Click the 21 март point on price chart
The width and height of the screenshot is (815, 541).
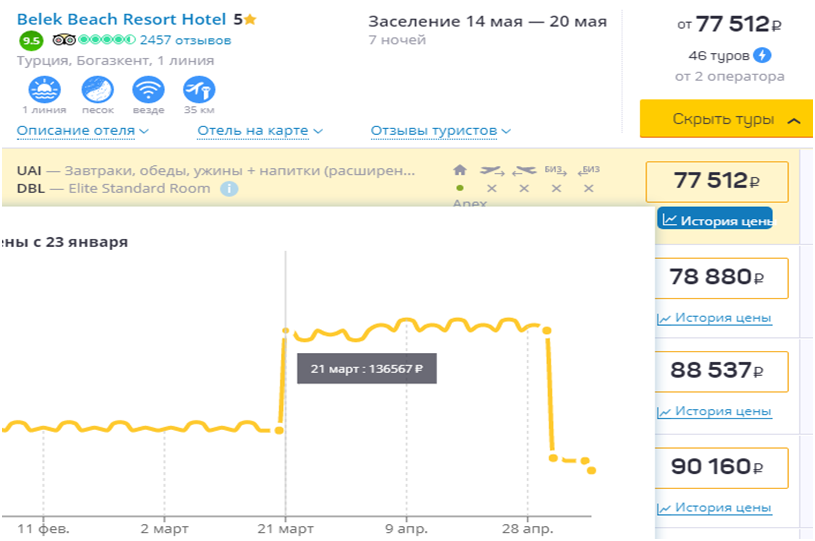[286, 330]
